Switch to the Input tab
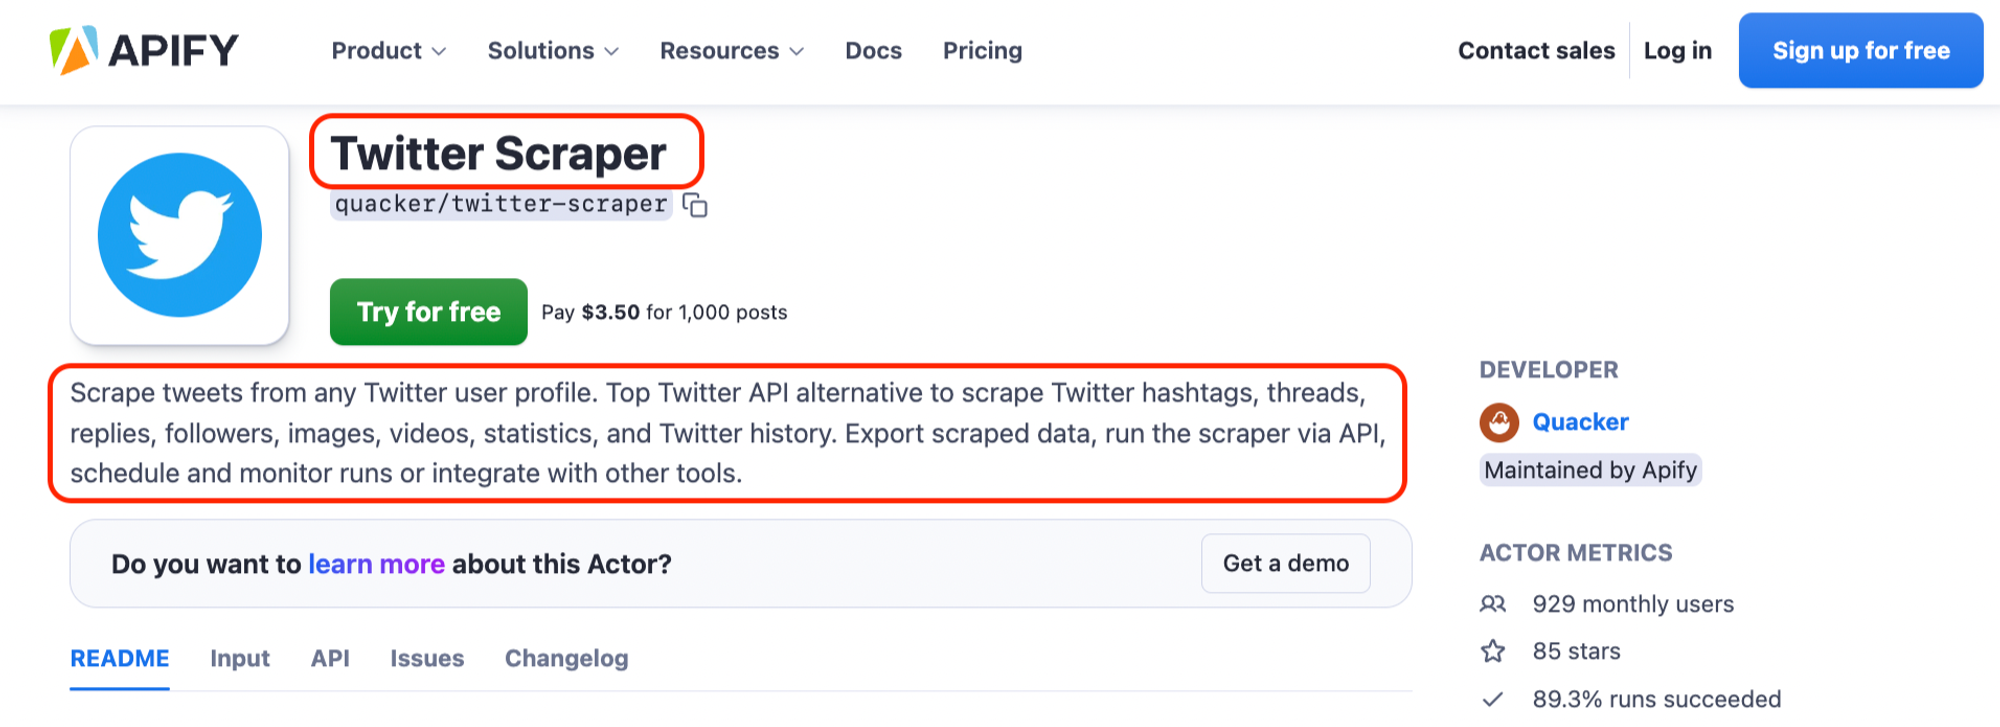Viewport: 2000px width, 727px height. click(240, 658)
